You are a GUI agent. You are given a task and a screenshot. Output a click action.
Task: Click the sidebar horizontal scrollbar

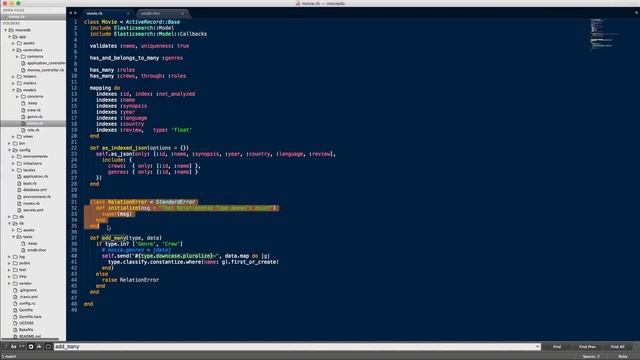pyautogui.click(x=30, y=339)
